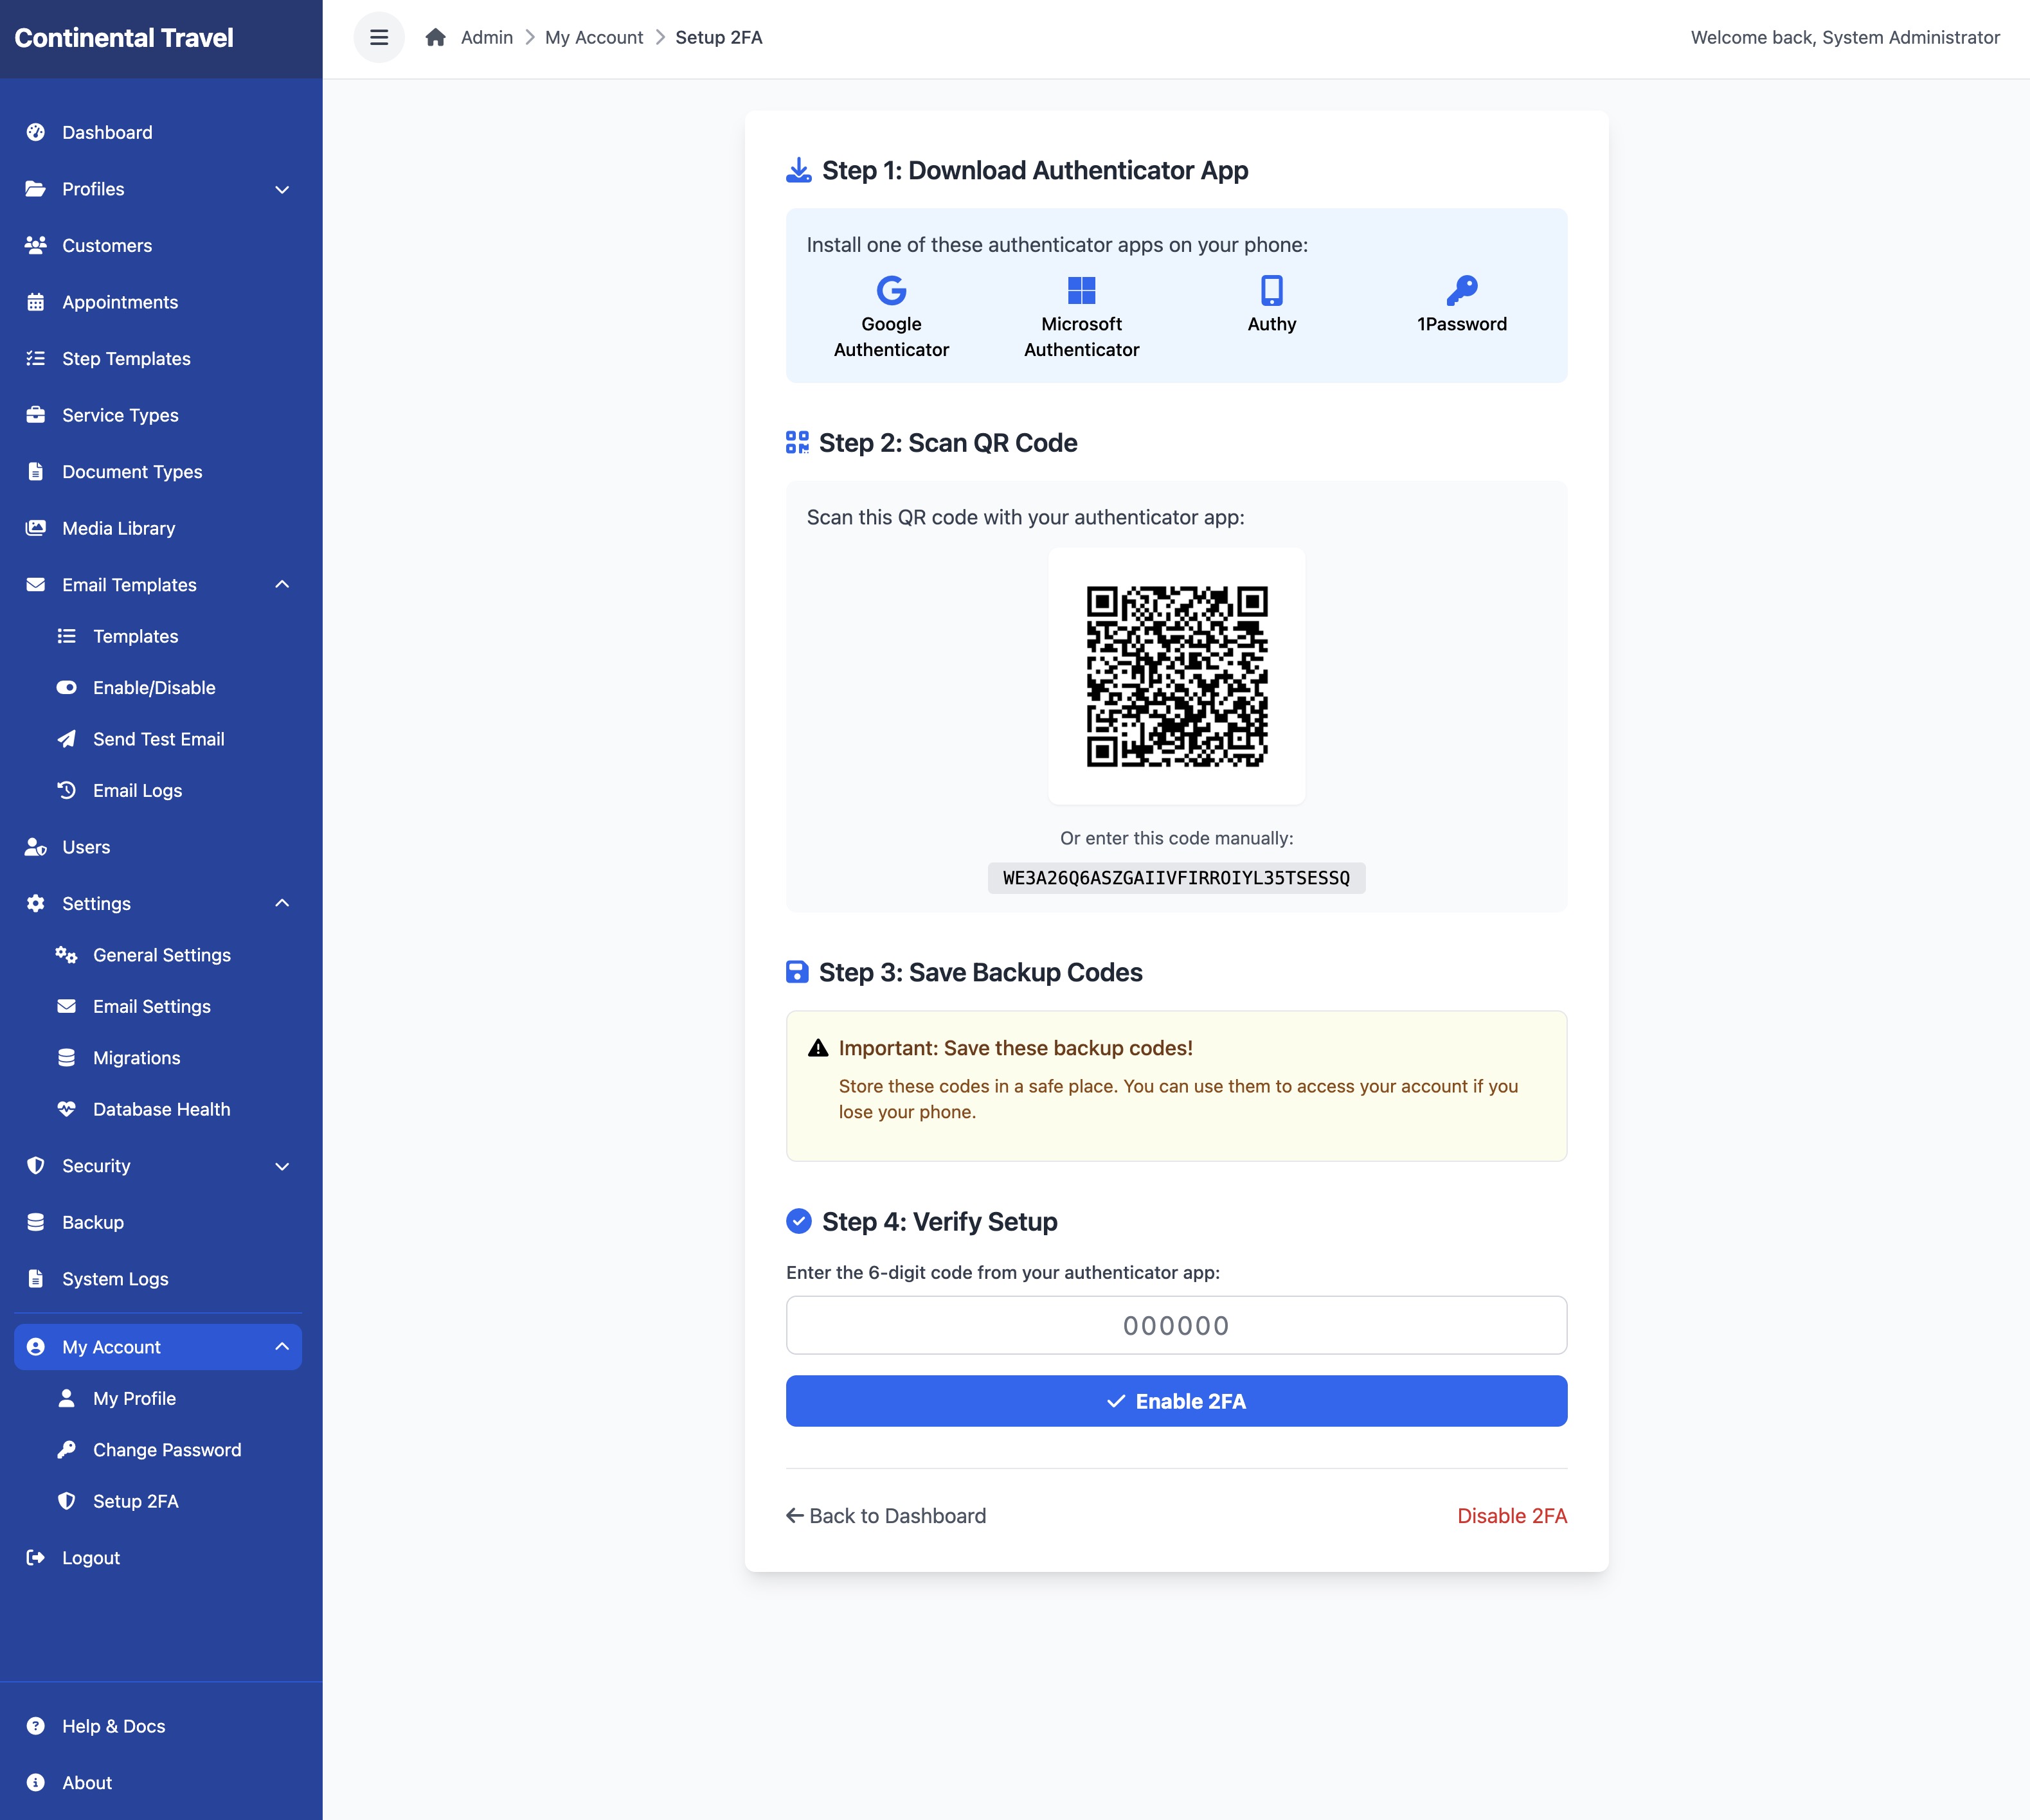Click the Admin breadcrumb link
Screen dimensions: 2030x1820
[487, 38]
